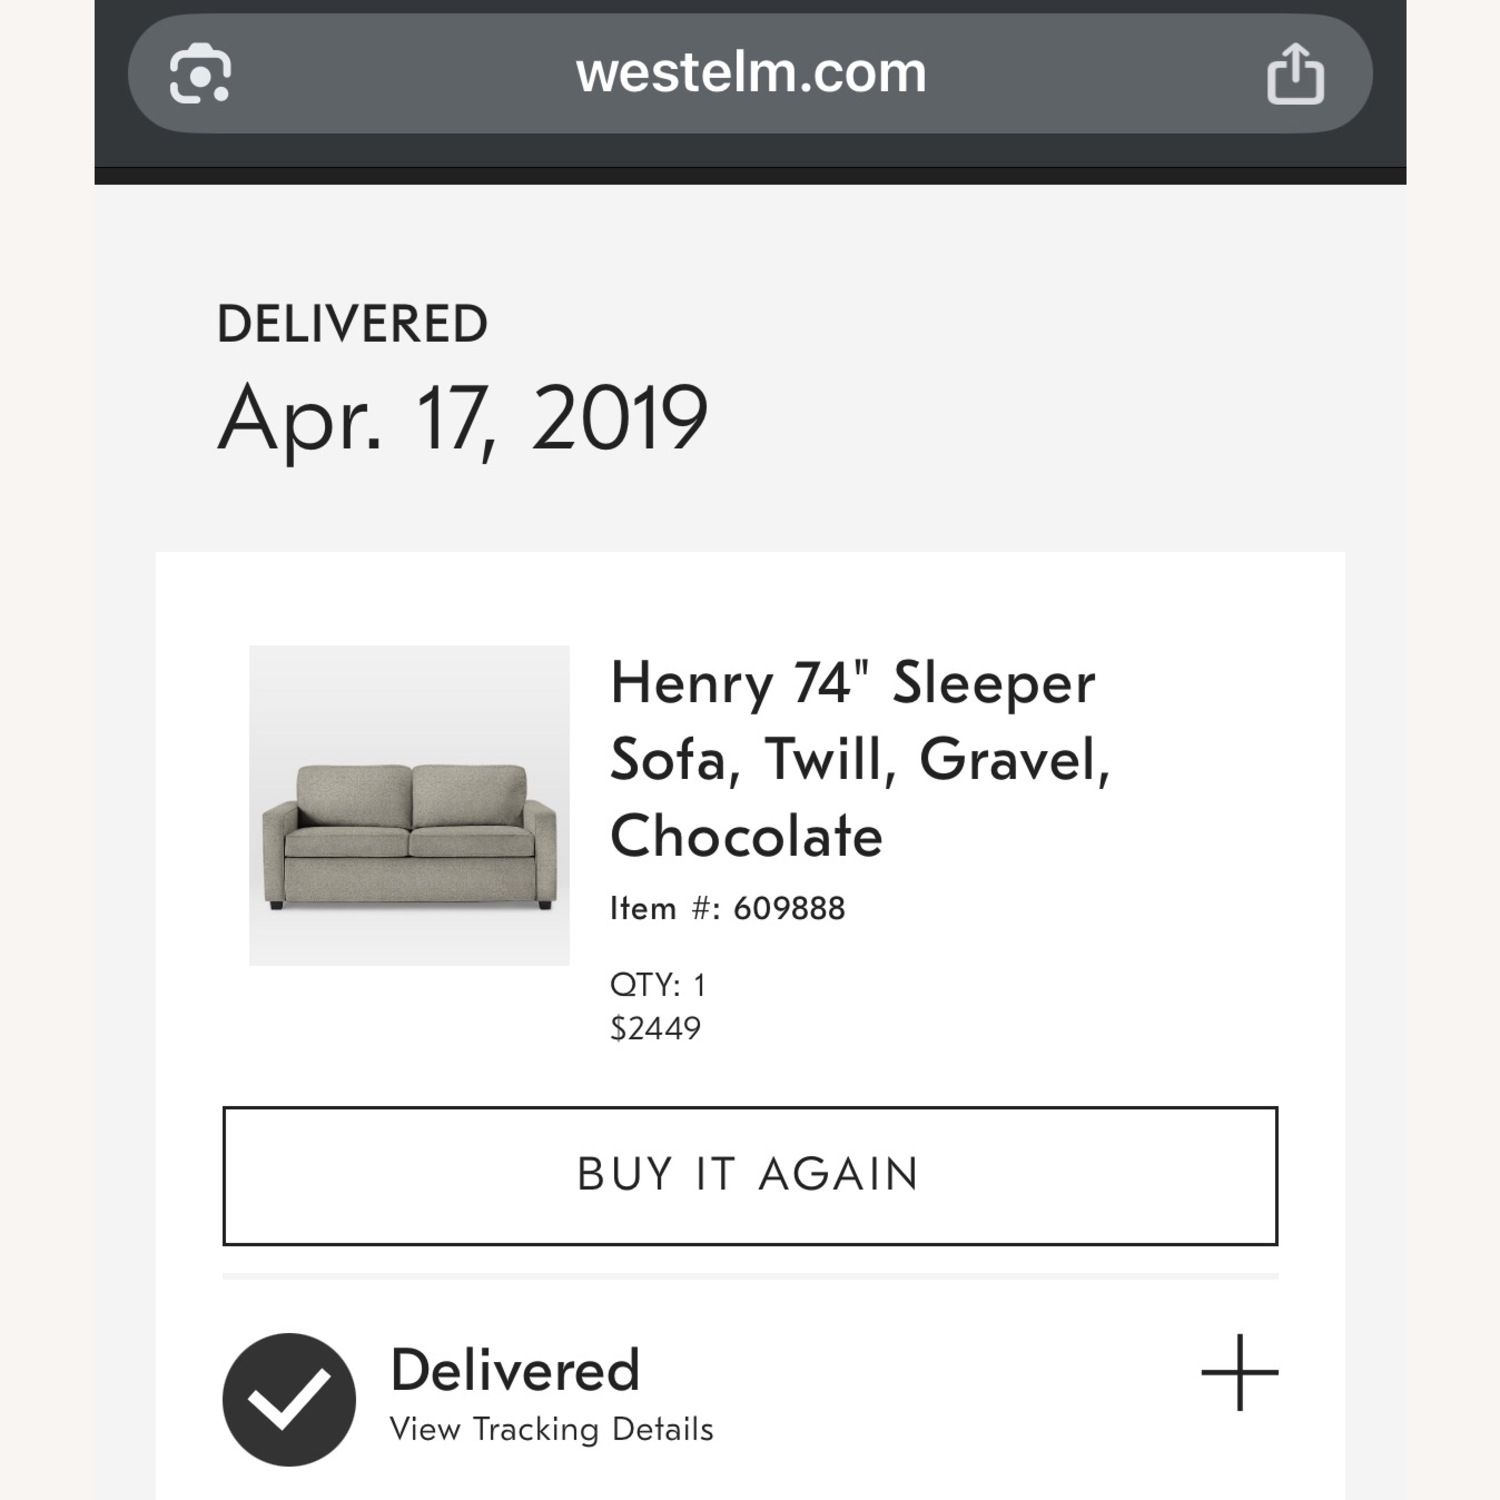This screenshot has height=1500, width=1500.
Task: Tap the divider line below BUY IT AGAIN
Action: point(748,1275)
